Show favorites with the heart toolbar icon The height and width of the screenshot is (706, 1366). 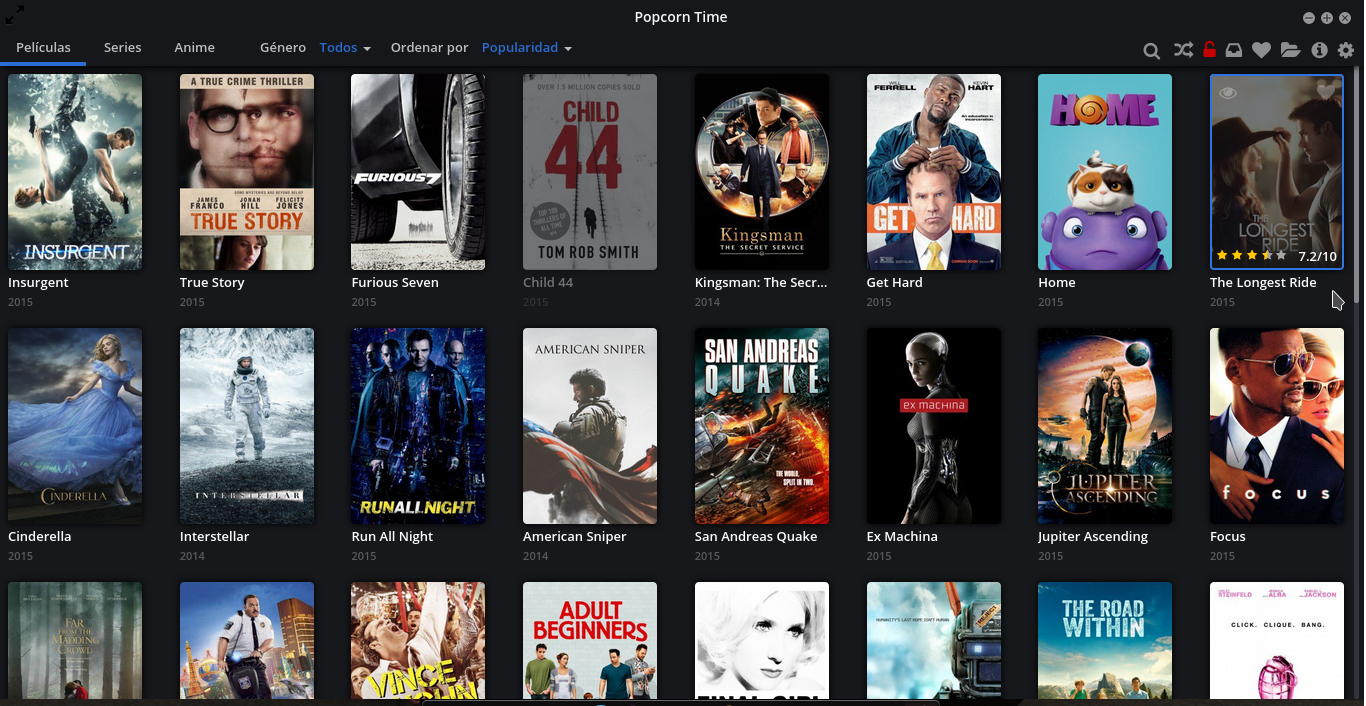click(1262, 50)
